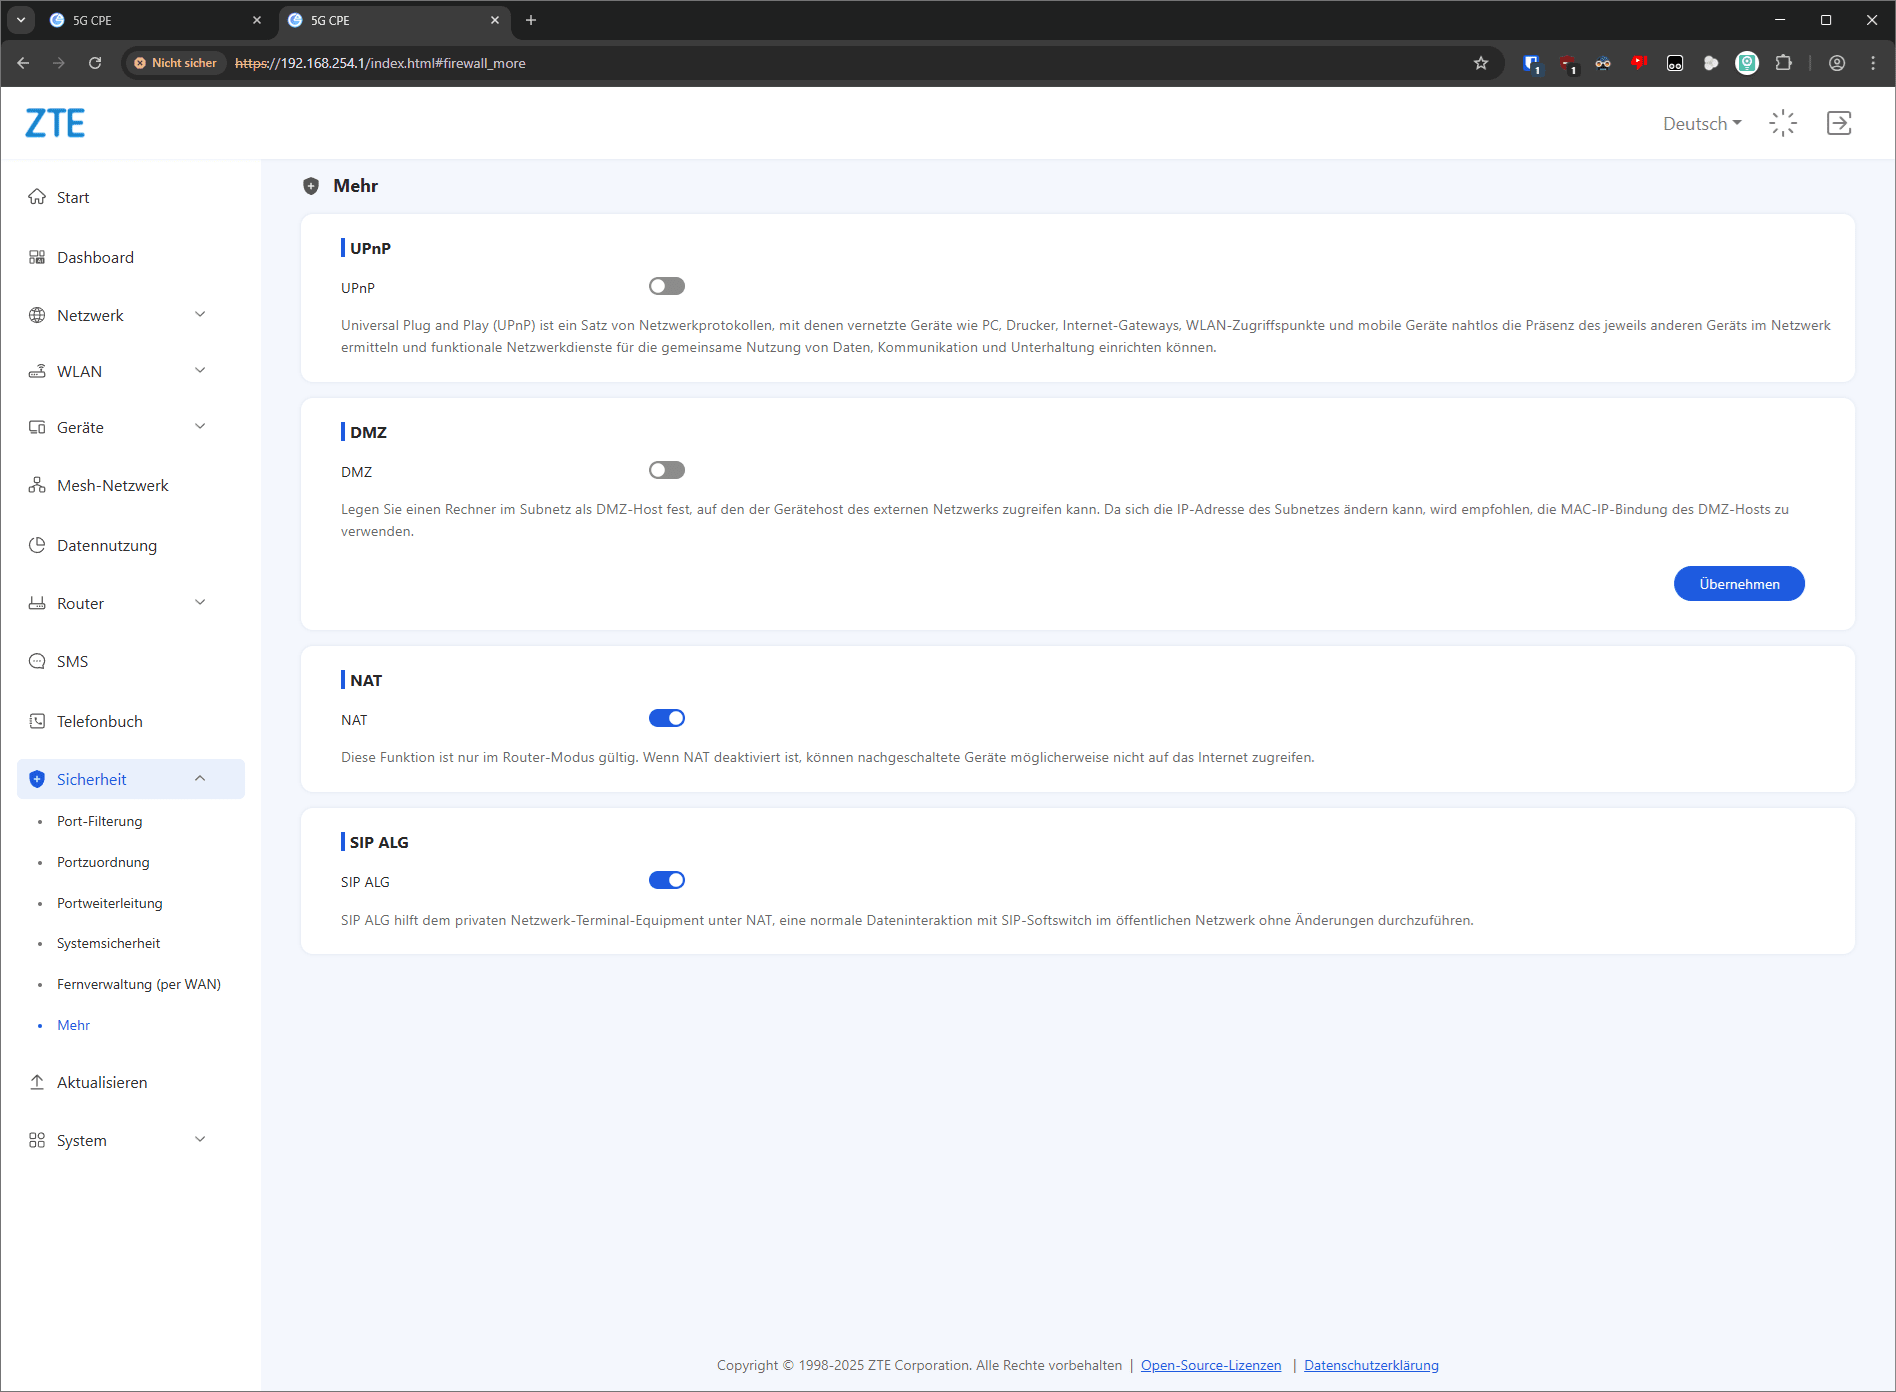Open the browser extensions puzzle icon

[1783, 63]
